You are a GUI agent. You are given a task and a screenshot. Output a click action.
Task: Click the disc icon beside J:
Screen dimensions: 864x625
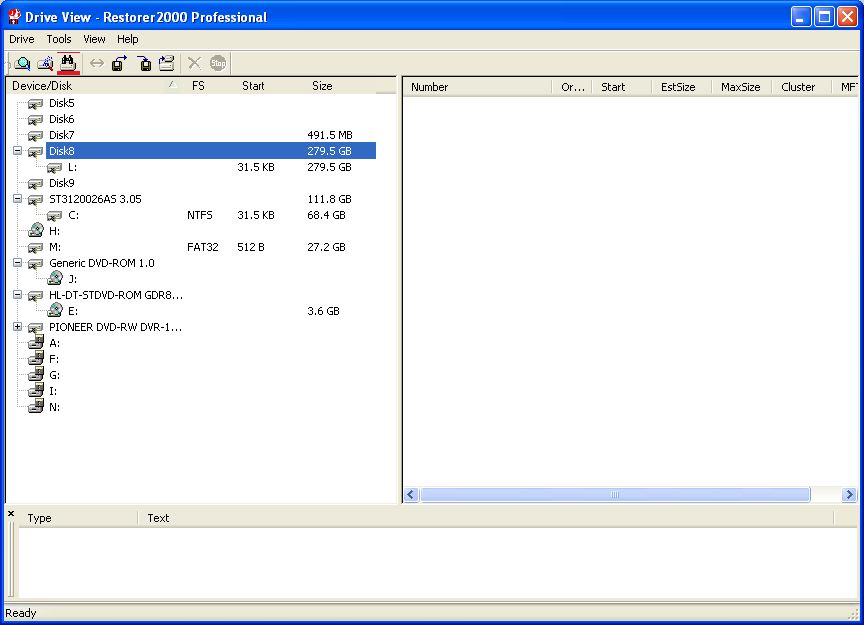point(55,278)
